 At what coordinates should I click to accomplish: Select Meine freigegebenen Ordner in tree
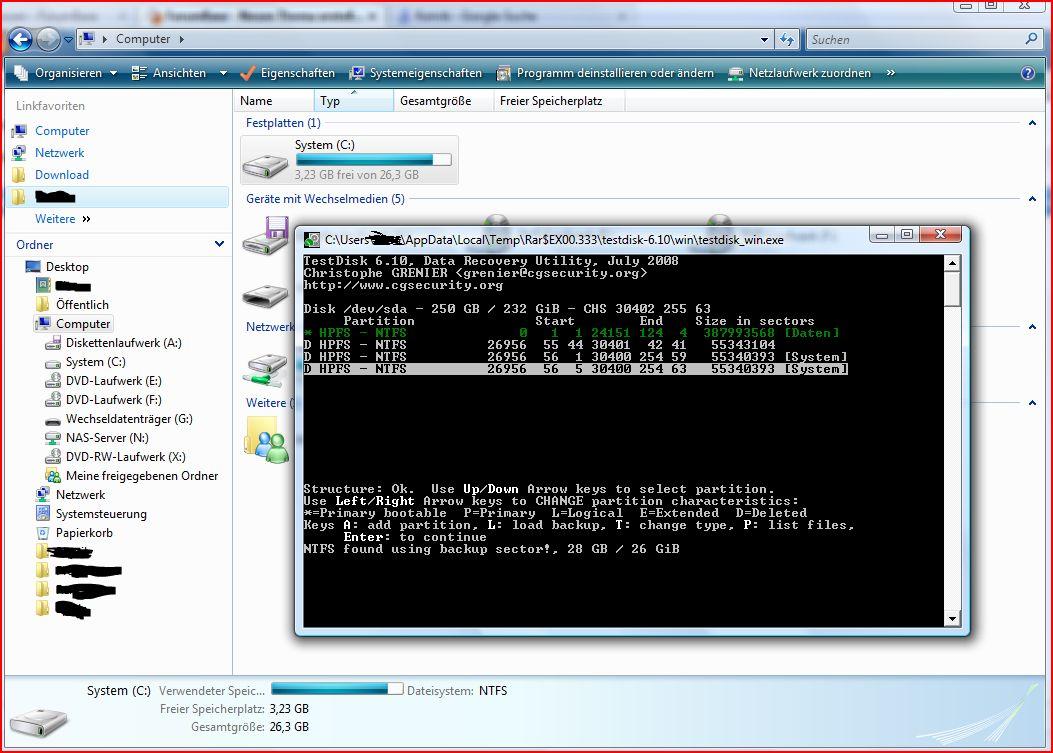pyautogui.click(x=142, y=476)
